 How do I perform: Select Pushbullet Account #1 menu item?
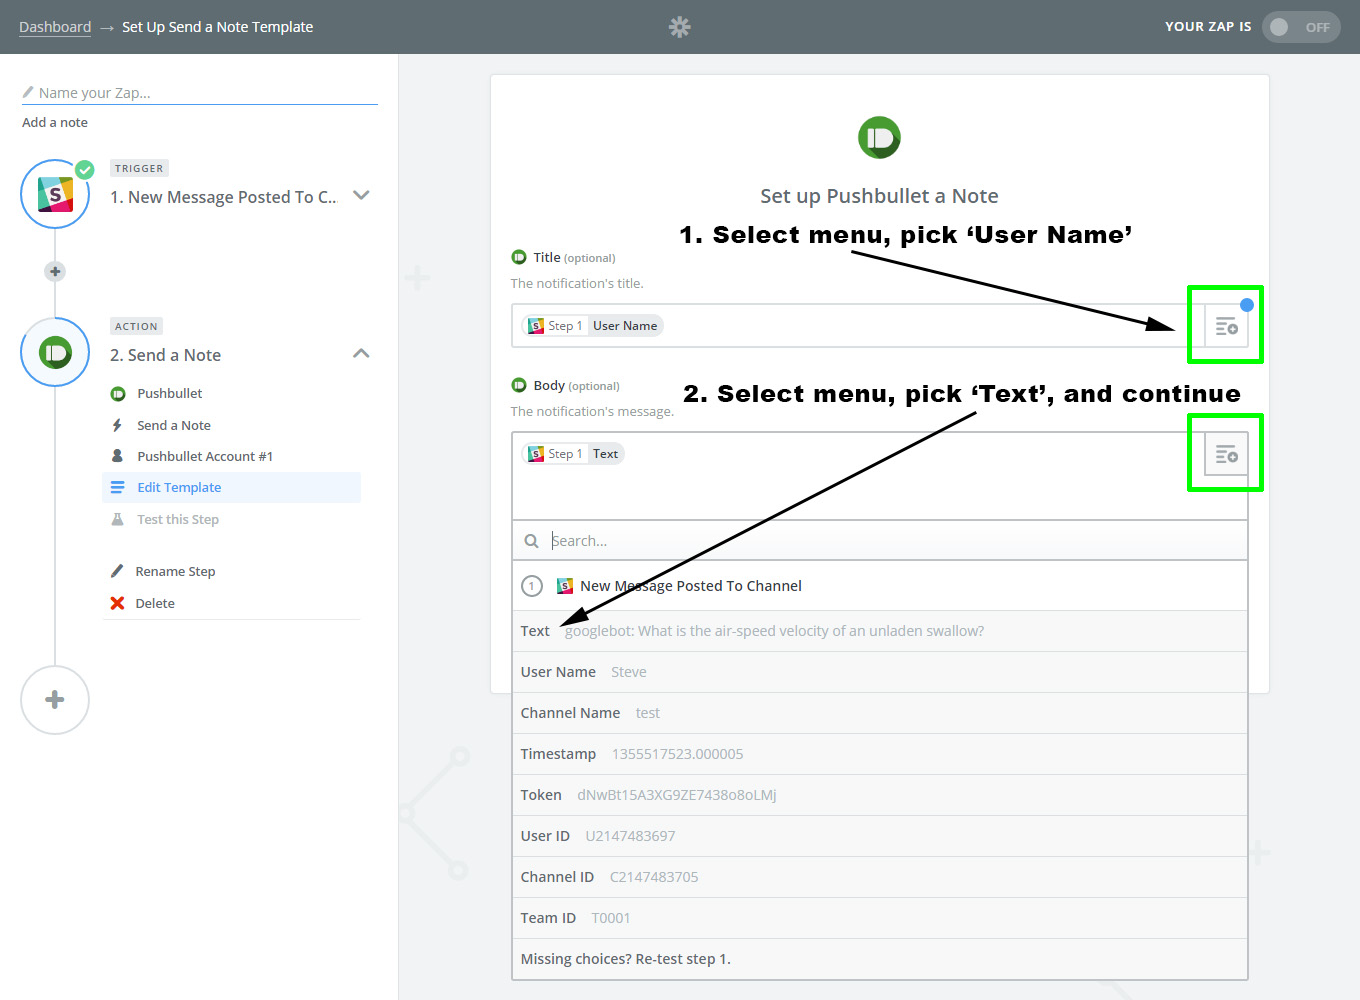pos(204,457)
